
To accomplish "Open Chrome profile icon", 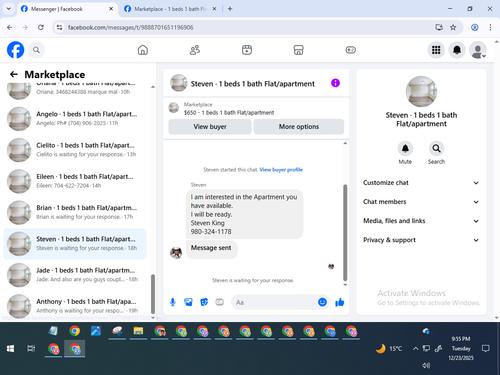I will 475,27.
